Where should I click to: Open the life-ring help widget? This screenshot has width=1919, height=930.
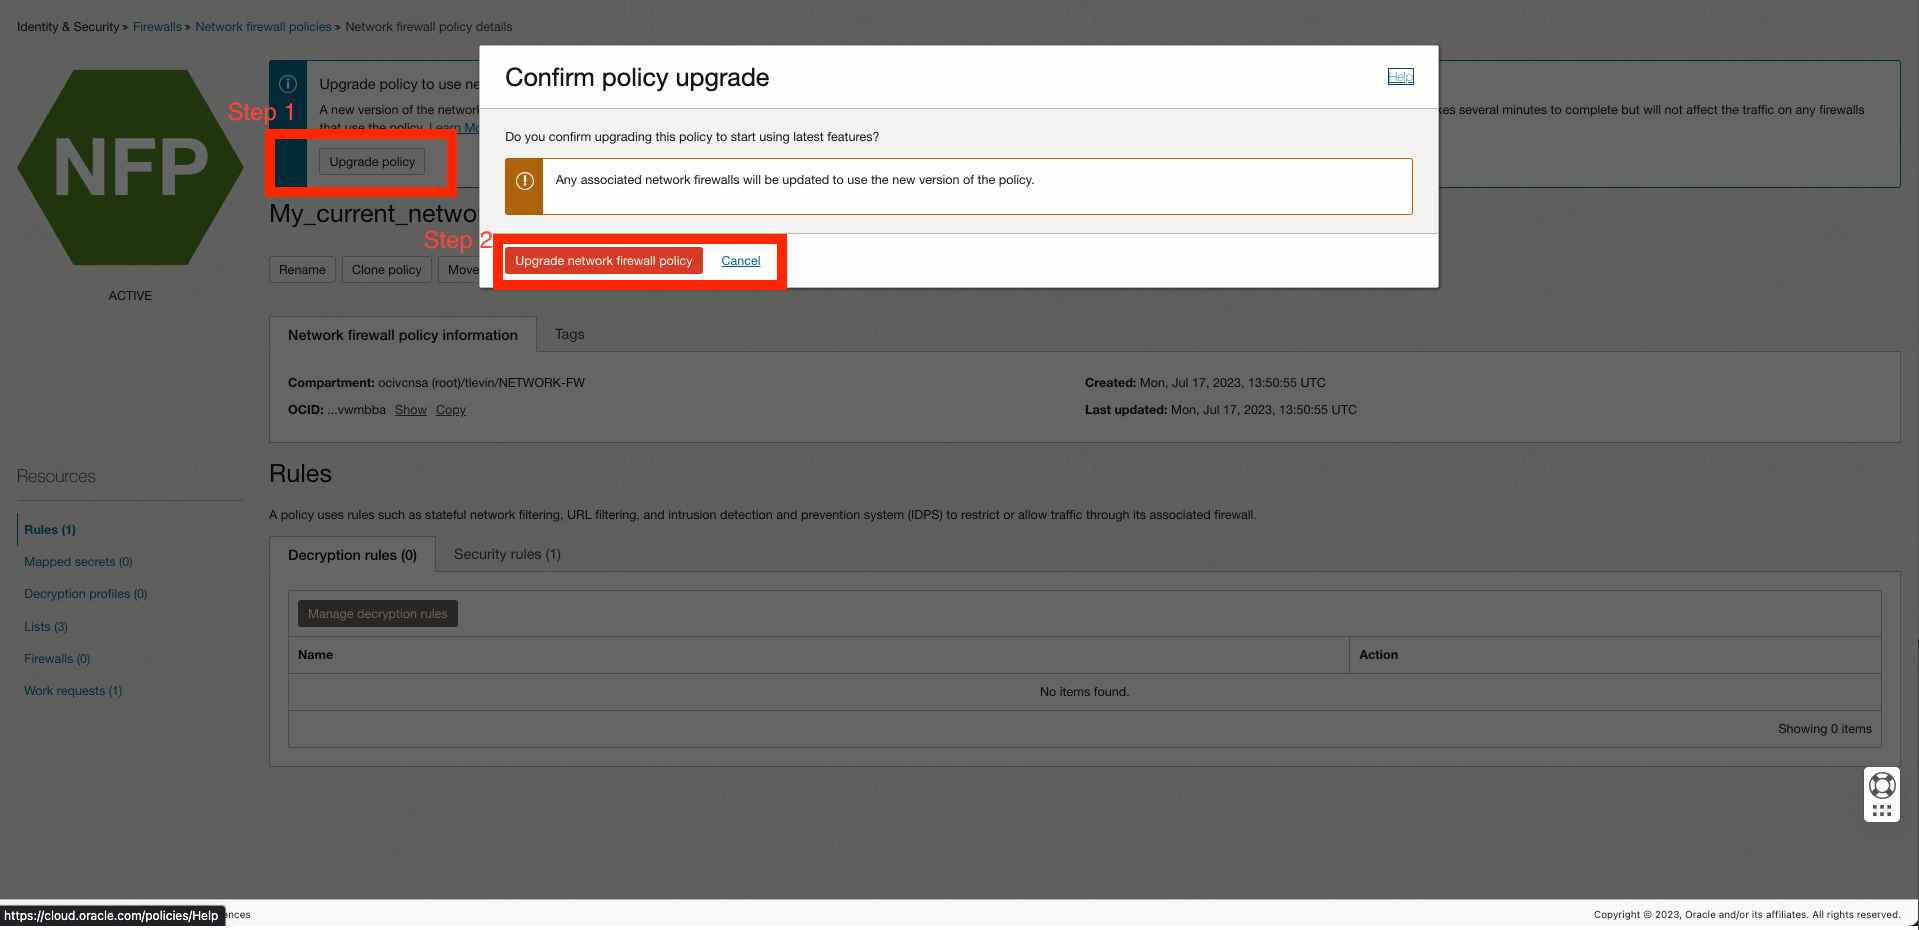pos(1882,784)
